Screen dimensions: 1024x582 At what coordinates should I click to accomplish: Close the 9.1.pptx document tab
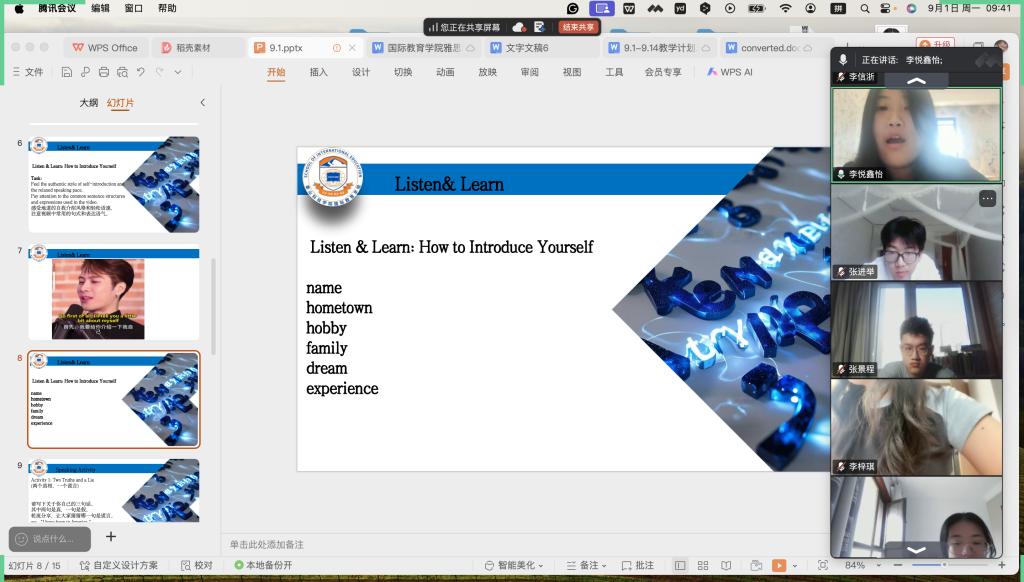click(352, 48)
